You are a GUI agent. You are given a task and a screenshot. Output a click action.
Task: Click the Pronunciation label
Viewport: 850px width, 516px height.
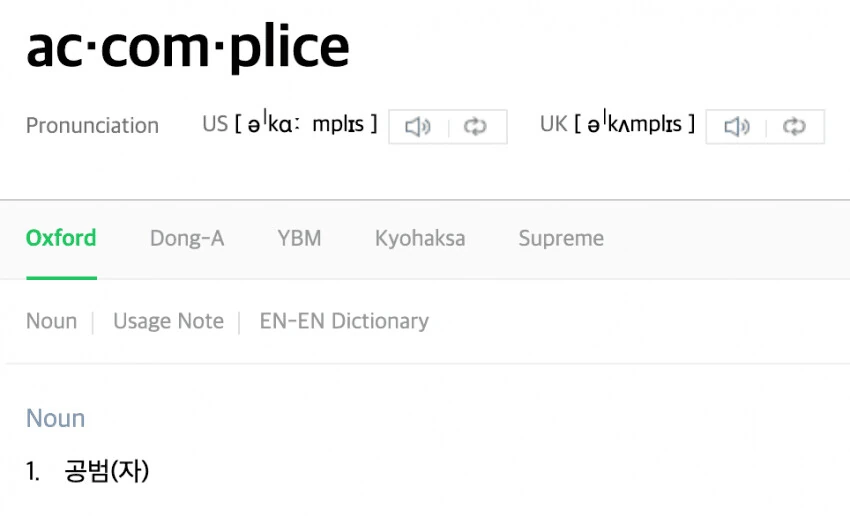(x=92, y=126)
